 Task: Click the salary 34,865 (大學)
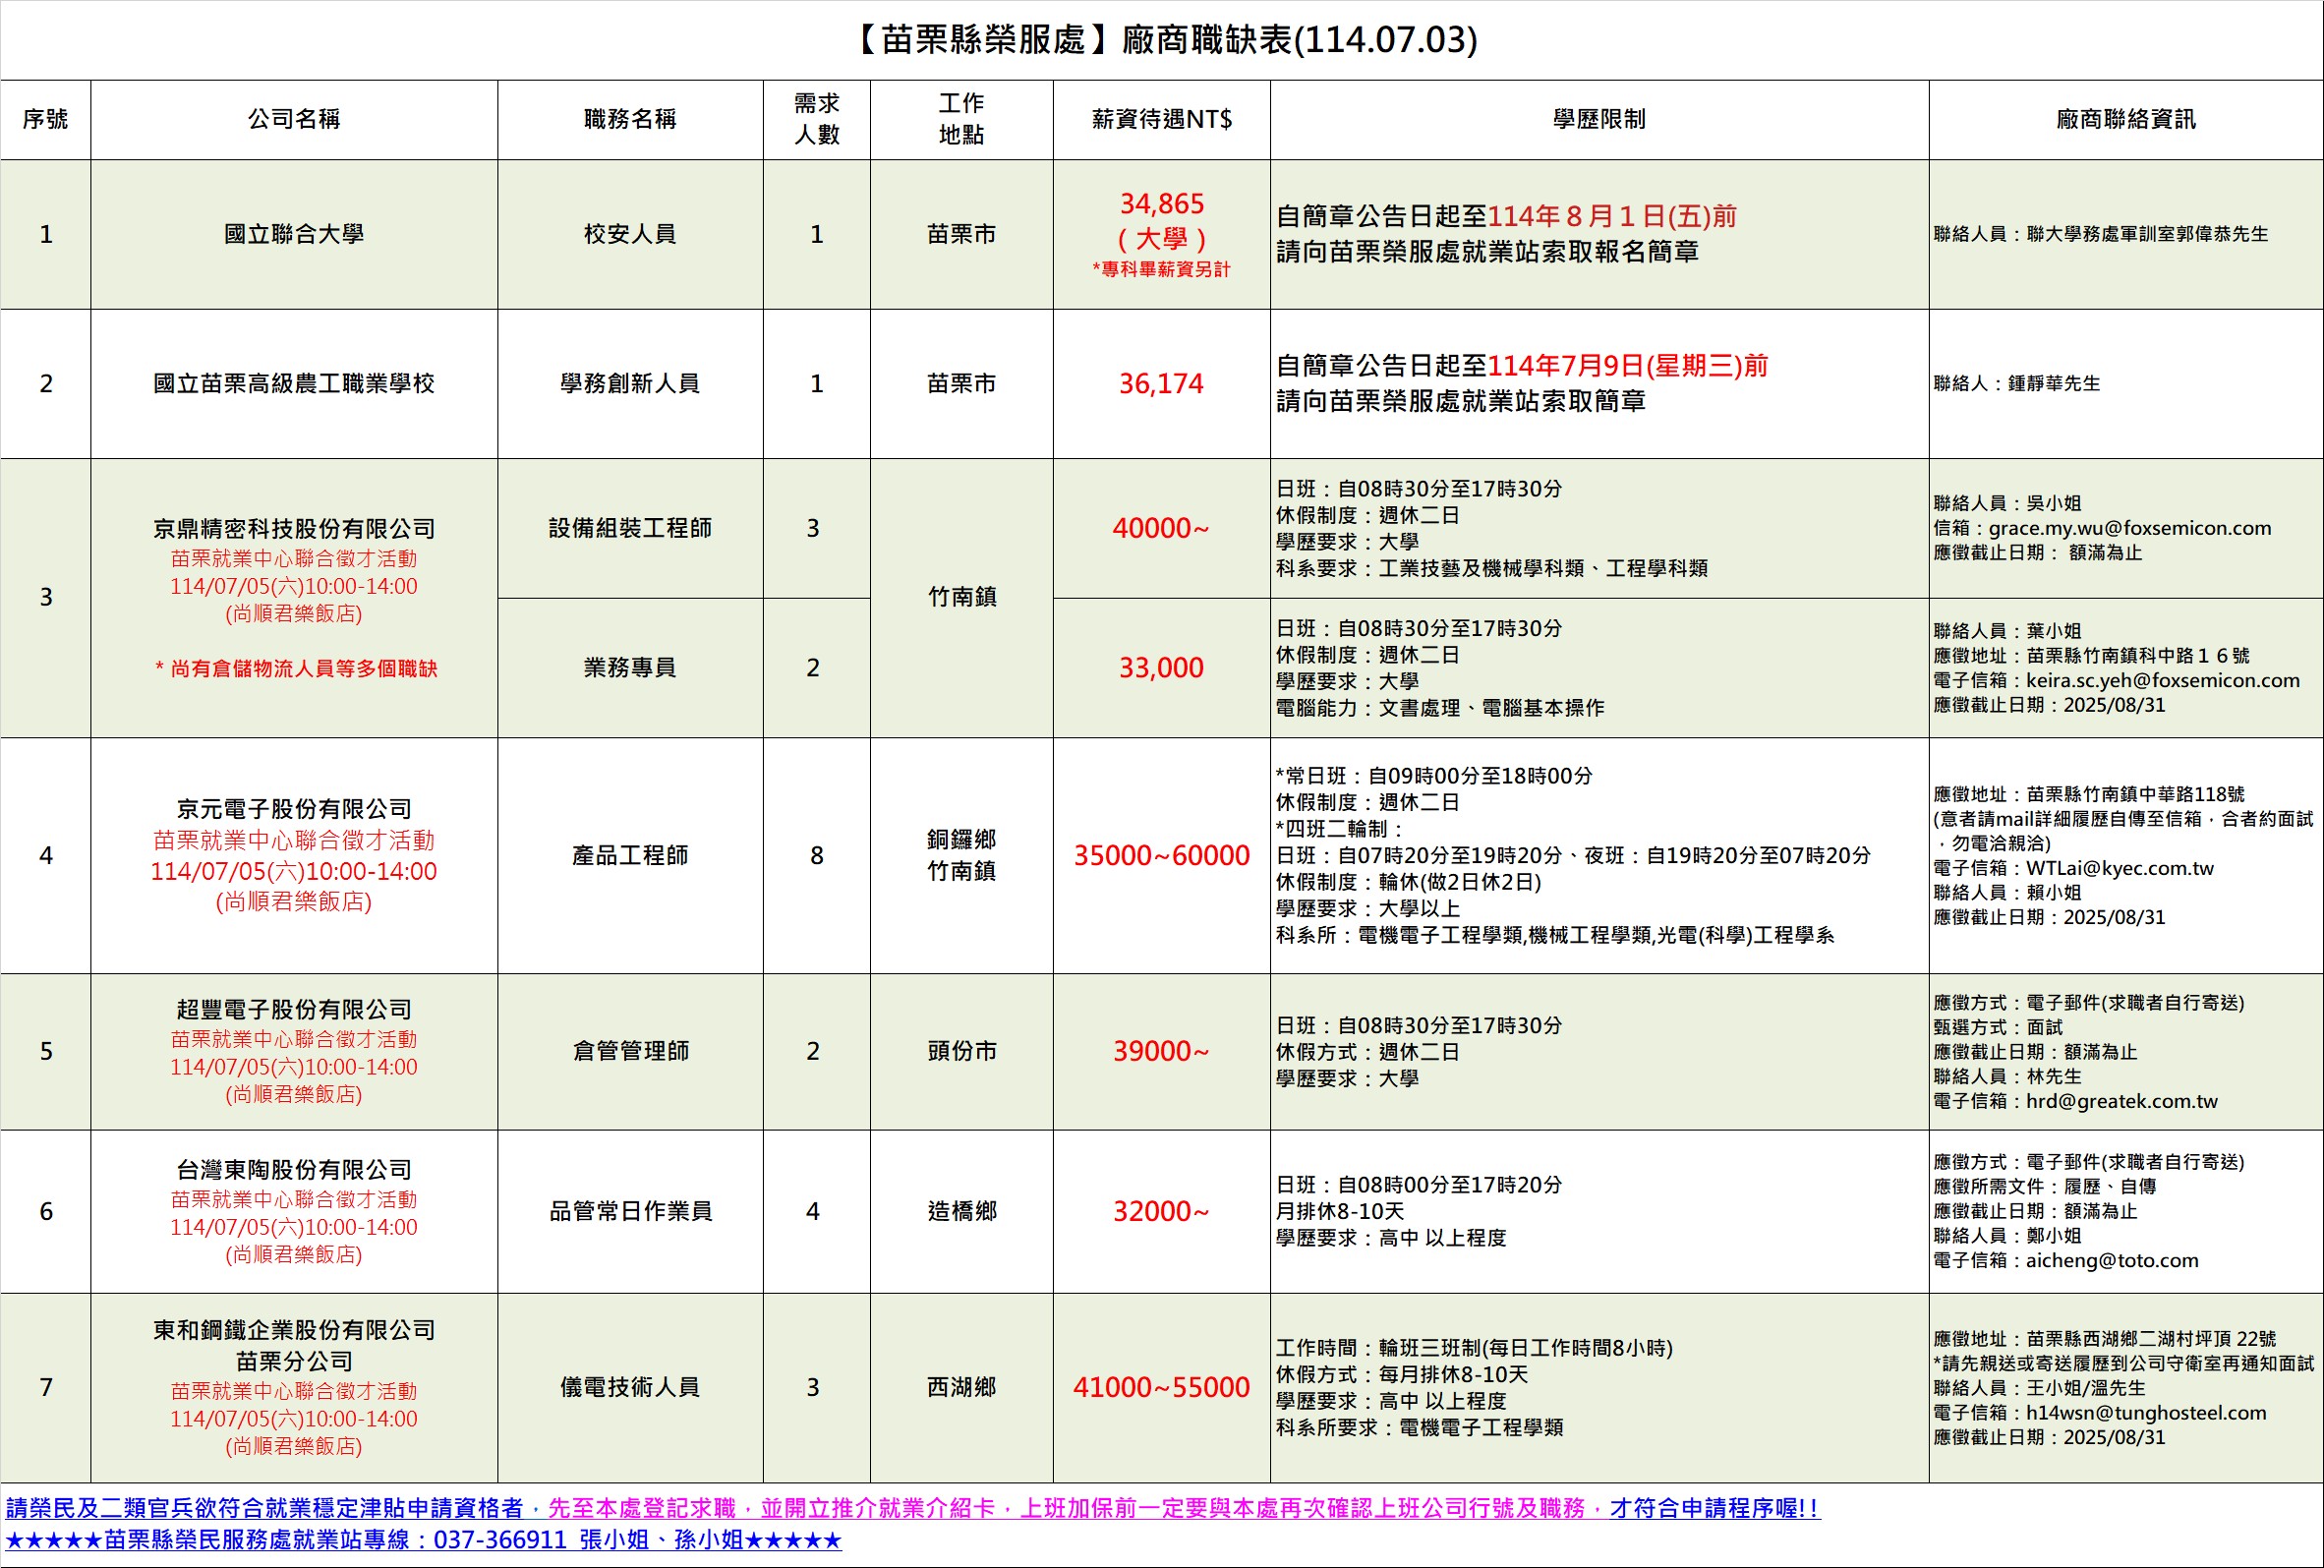1162,221
